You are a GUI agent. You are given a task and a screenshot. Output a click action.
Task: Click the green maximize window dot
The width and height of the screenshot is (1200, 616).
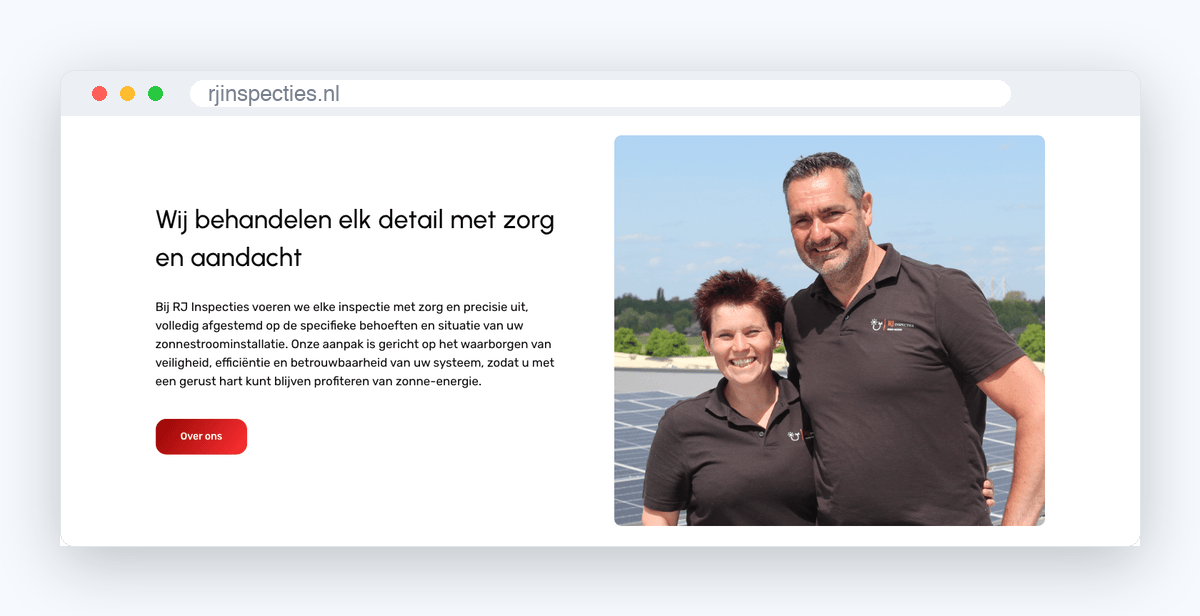tap(156, 94)
